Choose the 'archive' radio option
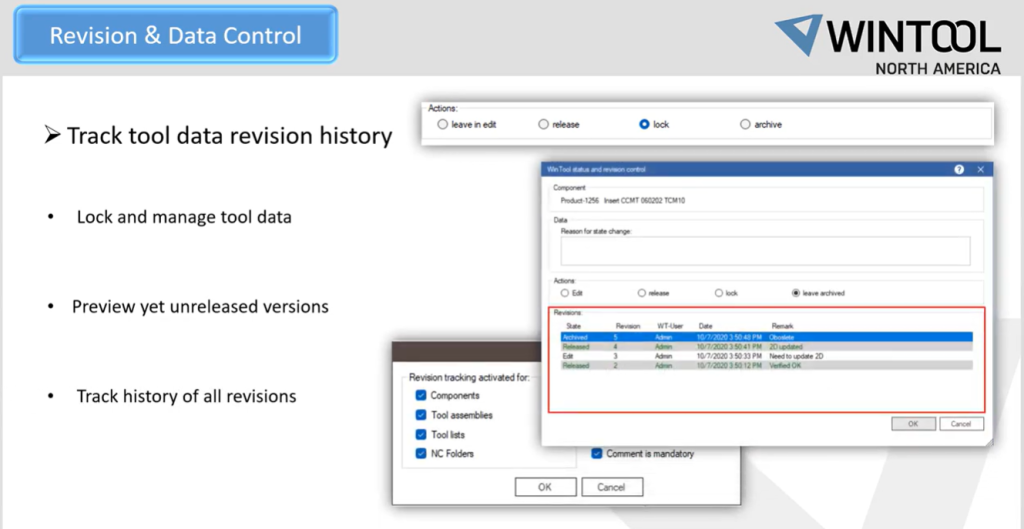The height and width of the screenshot is (529, 1024). 745,125
